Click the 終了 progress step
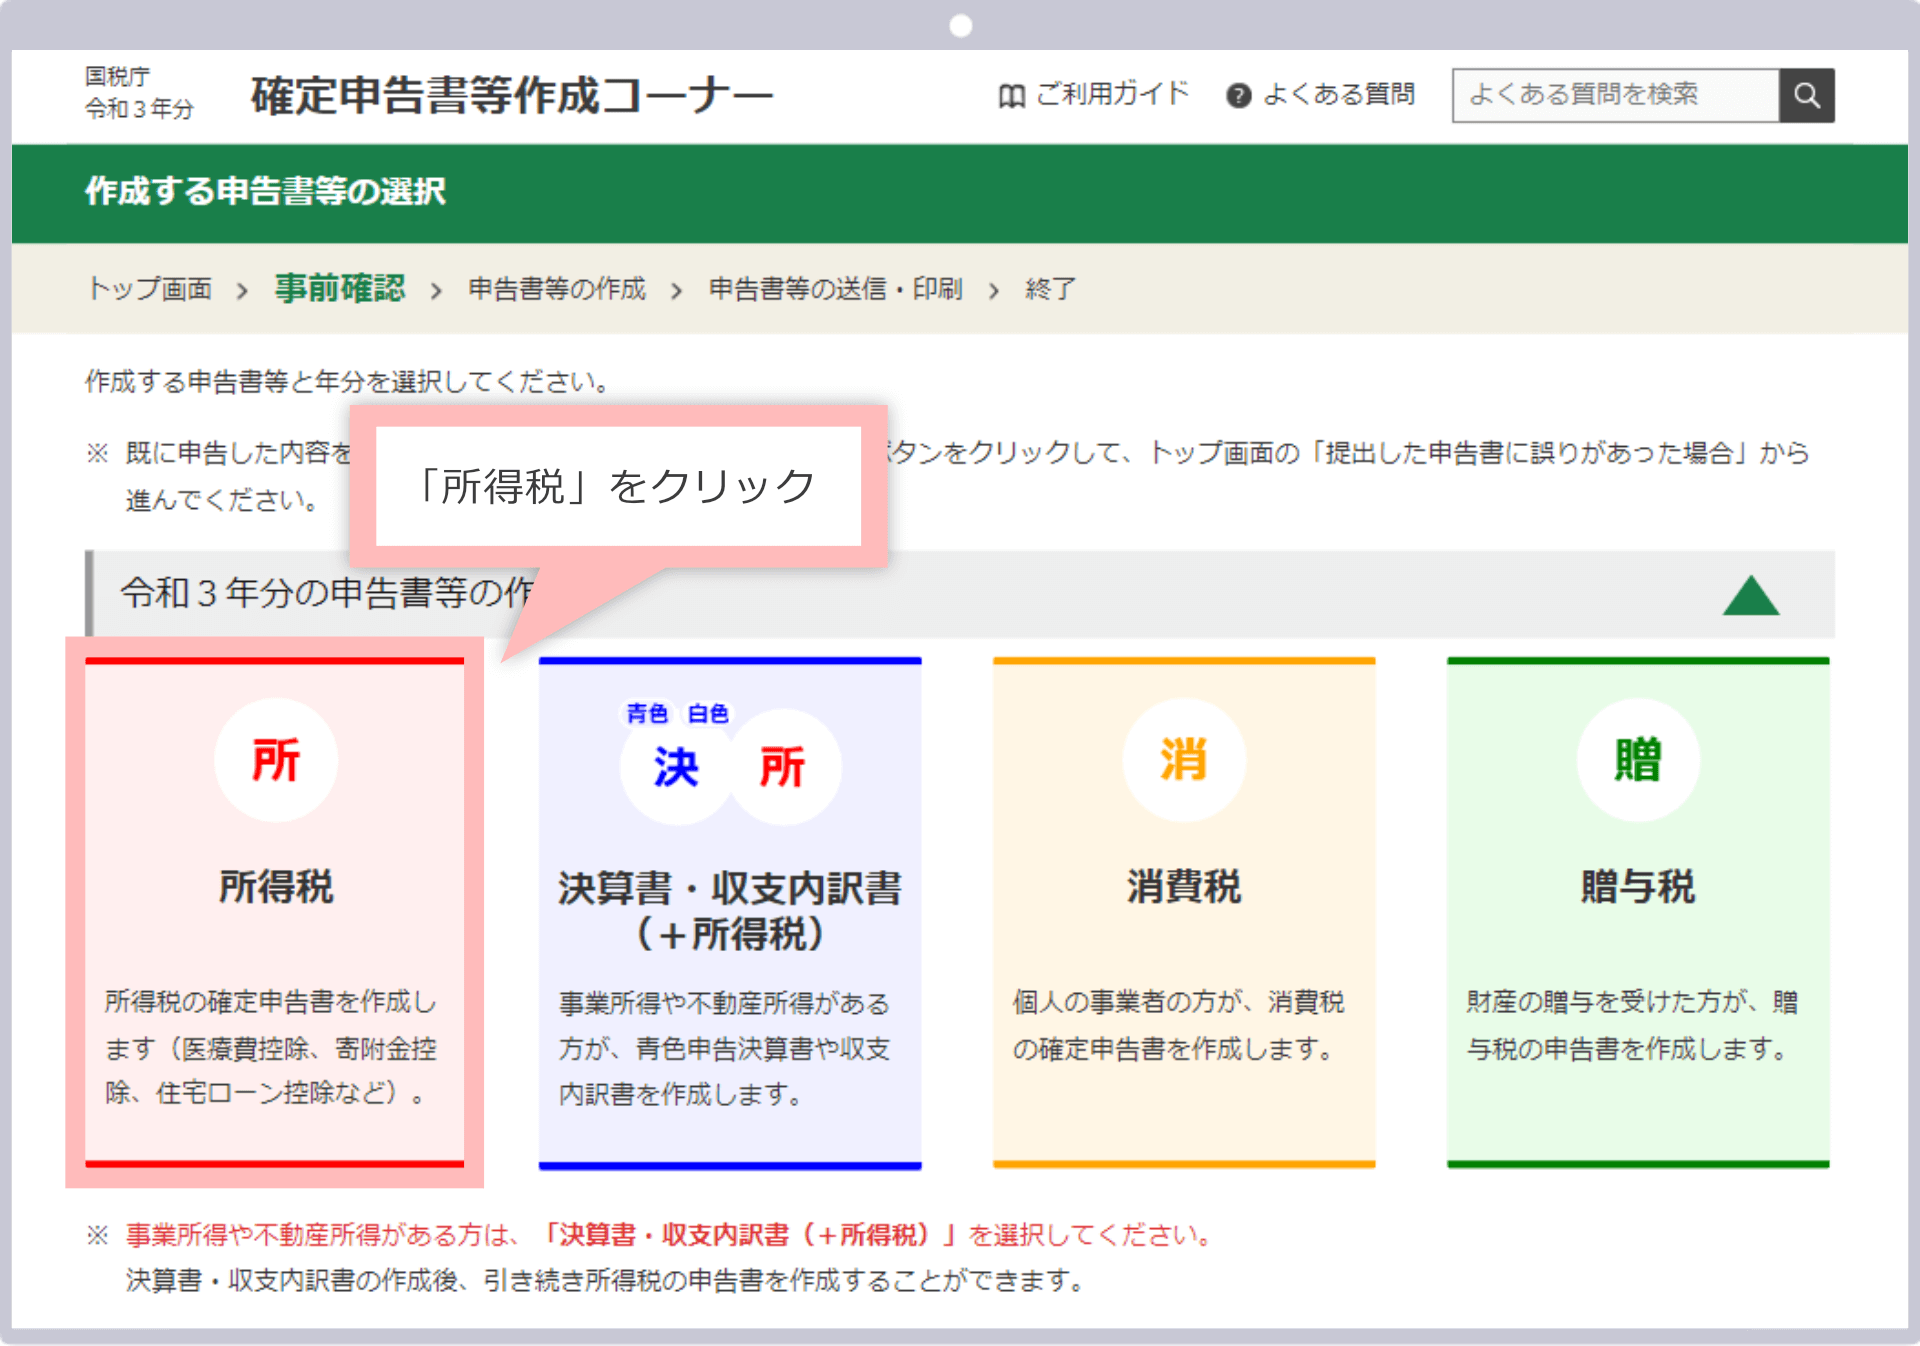This screenshot has height=1346, width=1920. pos(1048,289)
